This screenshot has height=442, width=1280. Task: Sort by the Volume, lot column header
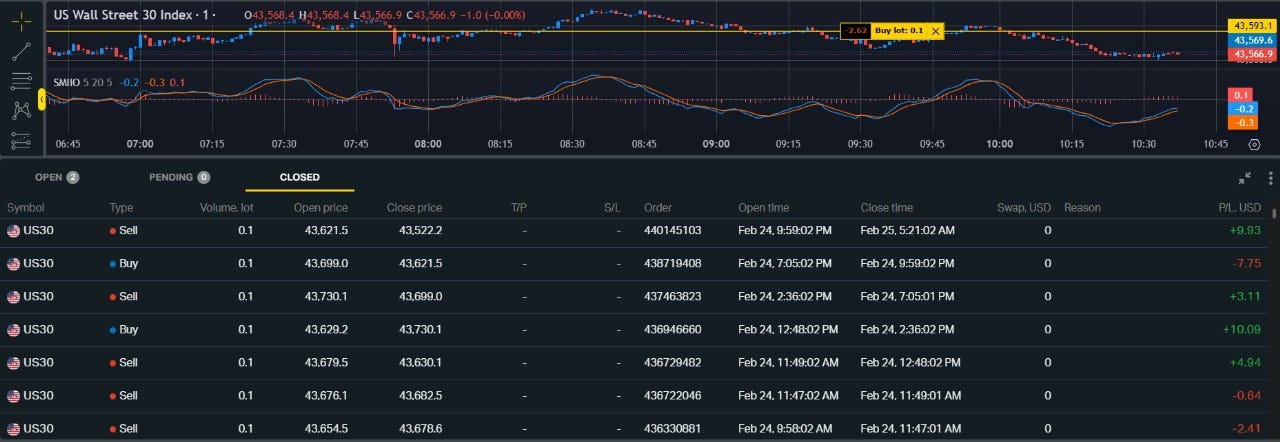(x=226, y=208)
